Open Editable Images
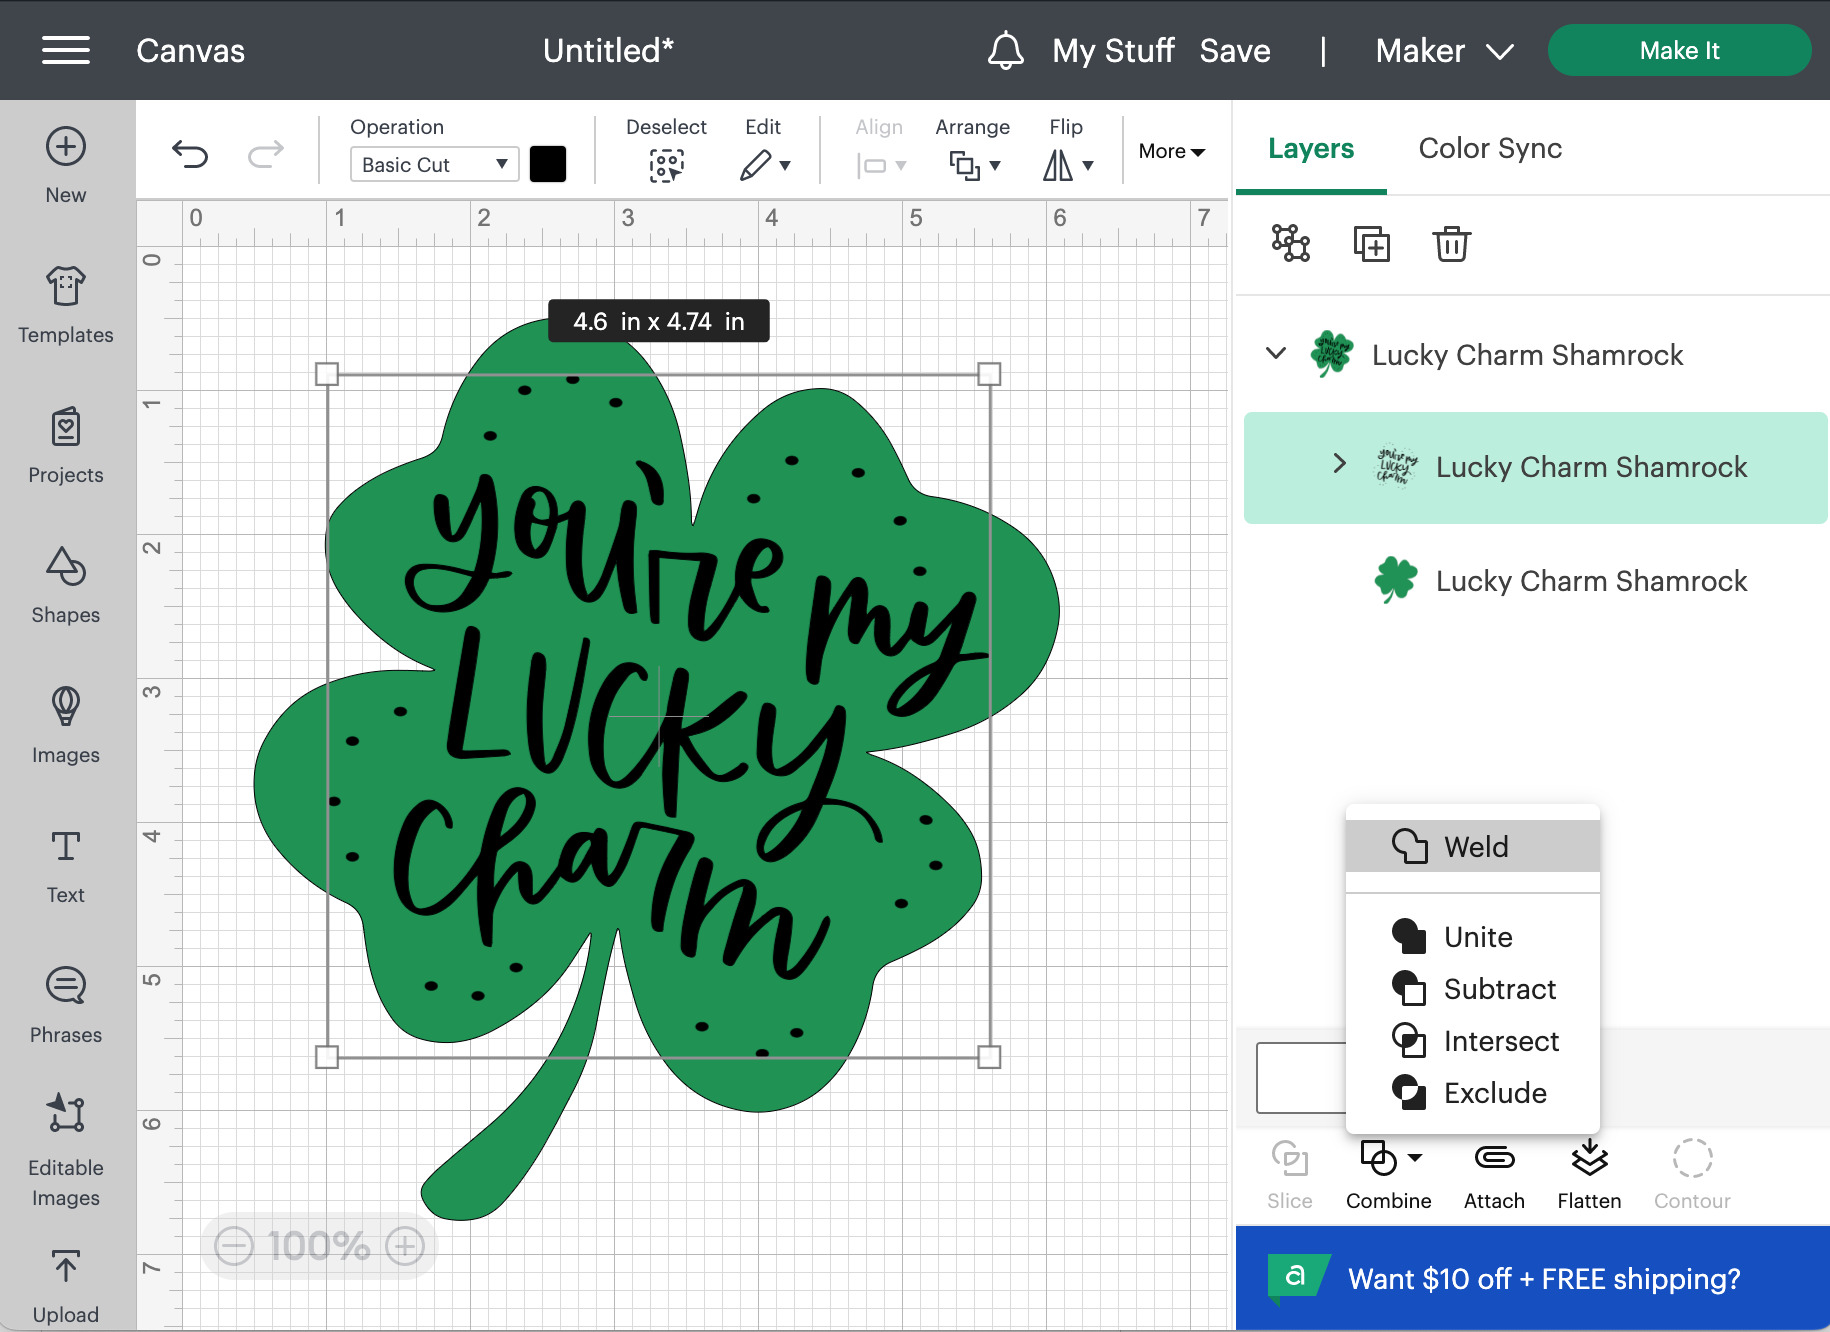This screenshot has height=1332, width=1830. (x=66, y=1150)
